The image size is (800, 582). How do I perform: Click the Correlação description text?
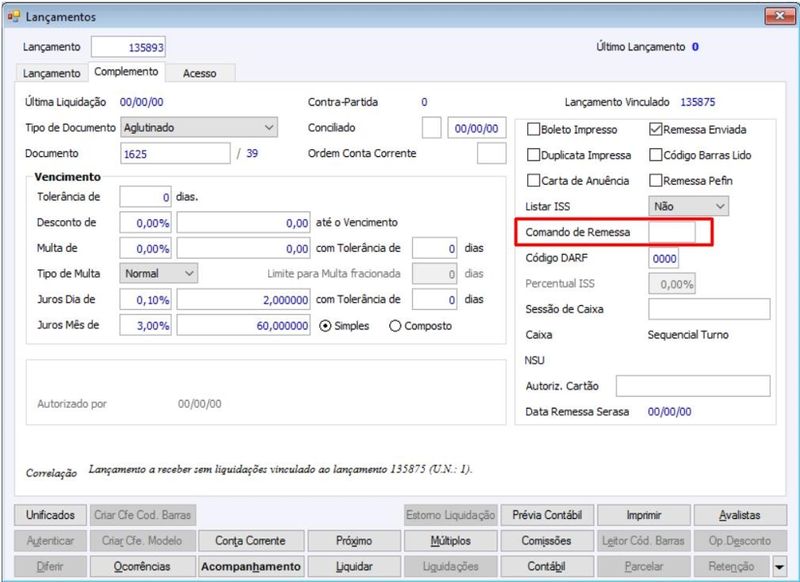(x=280, y=469)
